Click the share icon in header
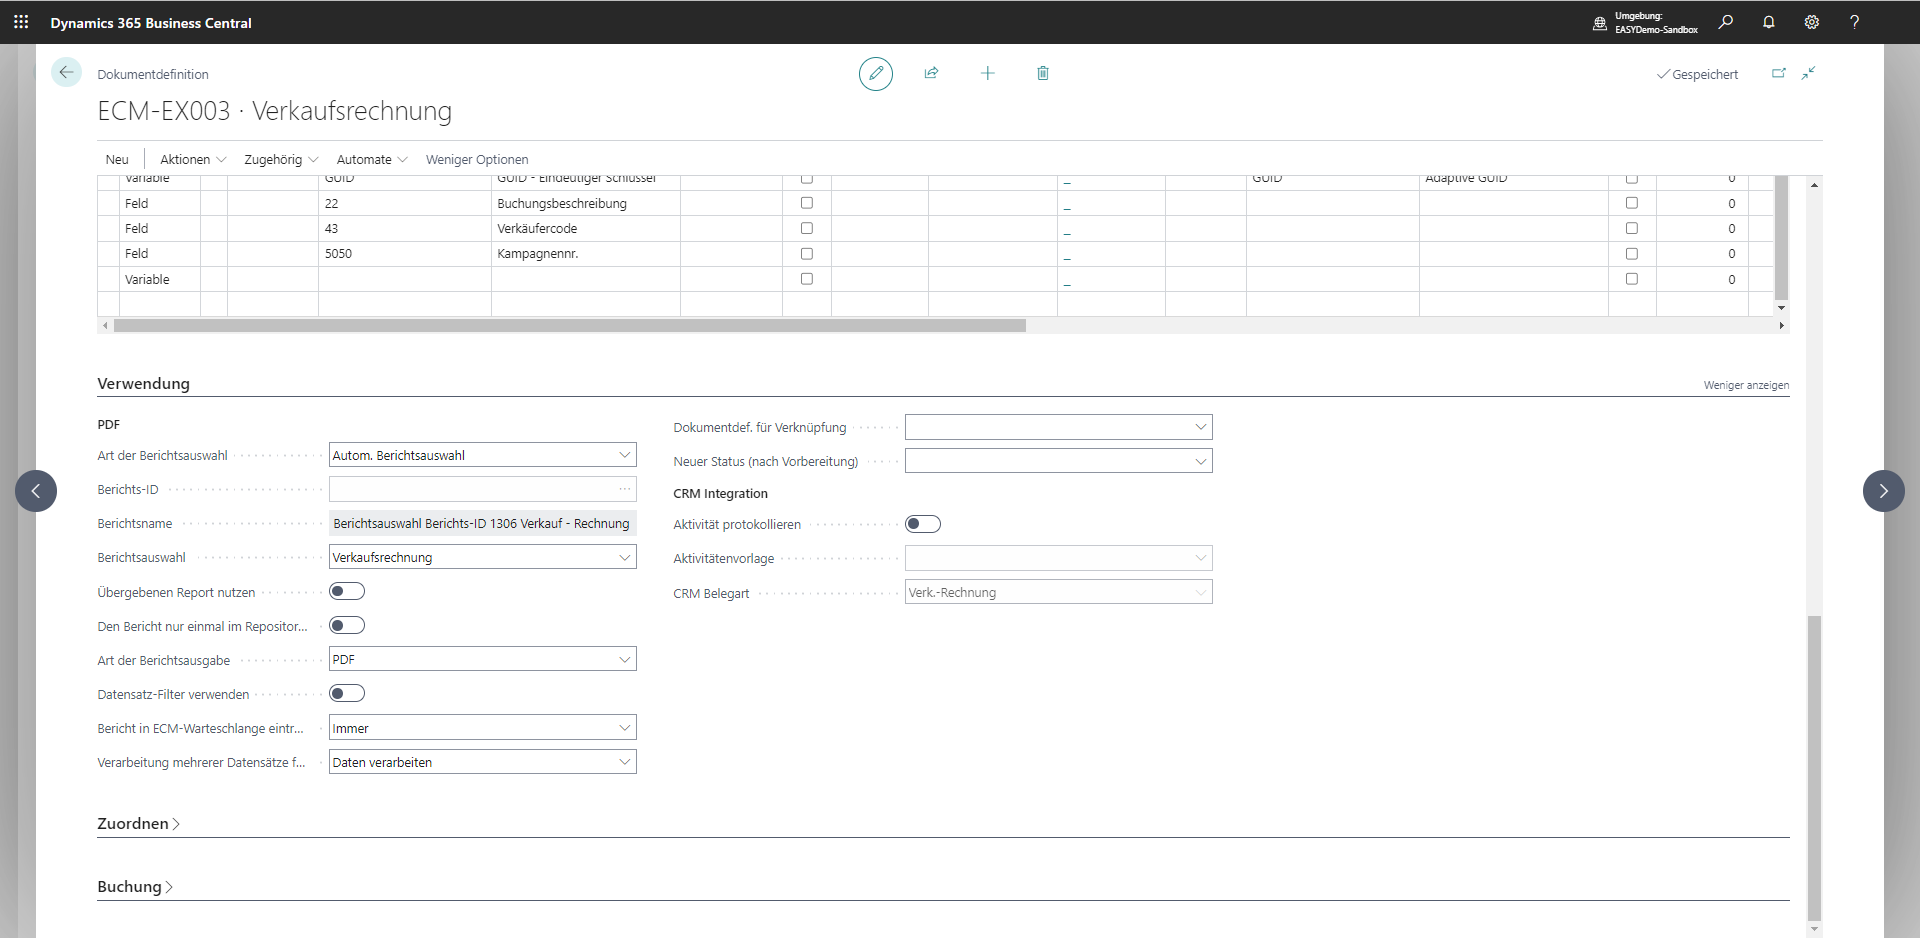Screen dimensions: 1920x938 pyautogui.click(x=931, y=73)
